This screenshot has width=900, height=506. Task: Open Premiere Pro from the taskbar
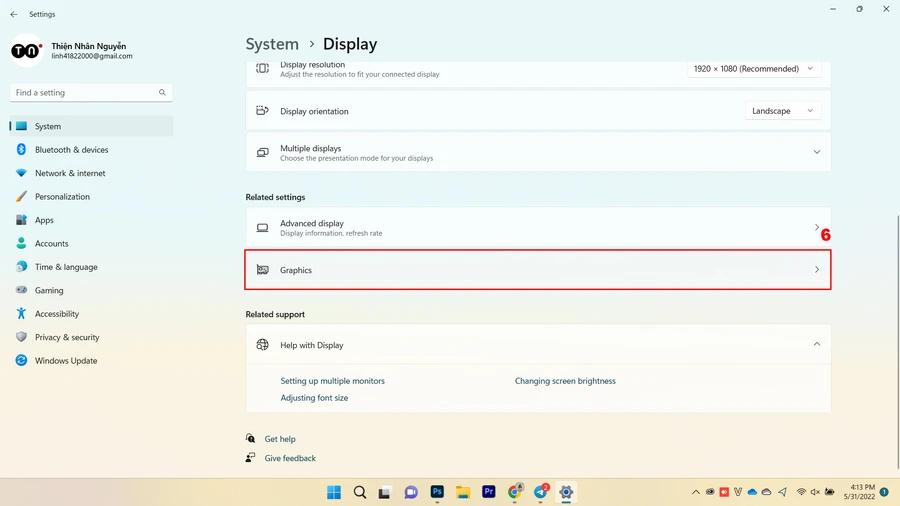click(x=488, y=492)
